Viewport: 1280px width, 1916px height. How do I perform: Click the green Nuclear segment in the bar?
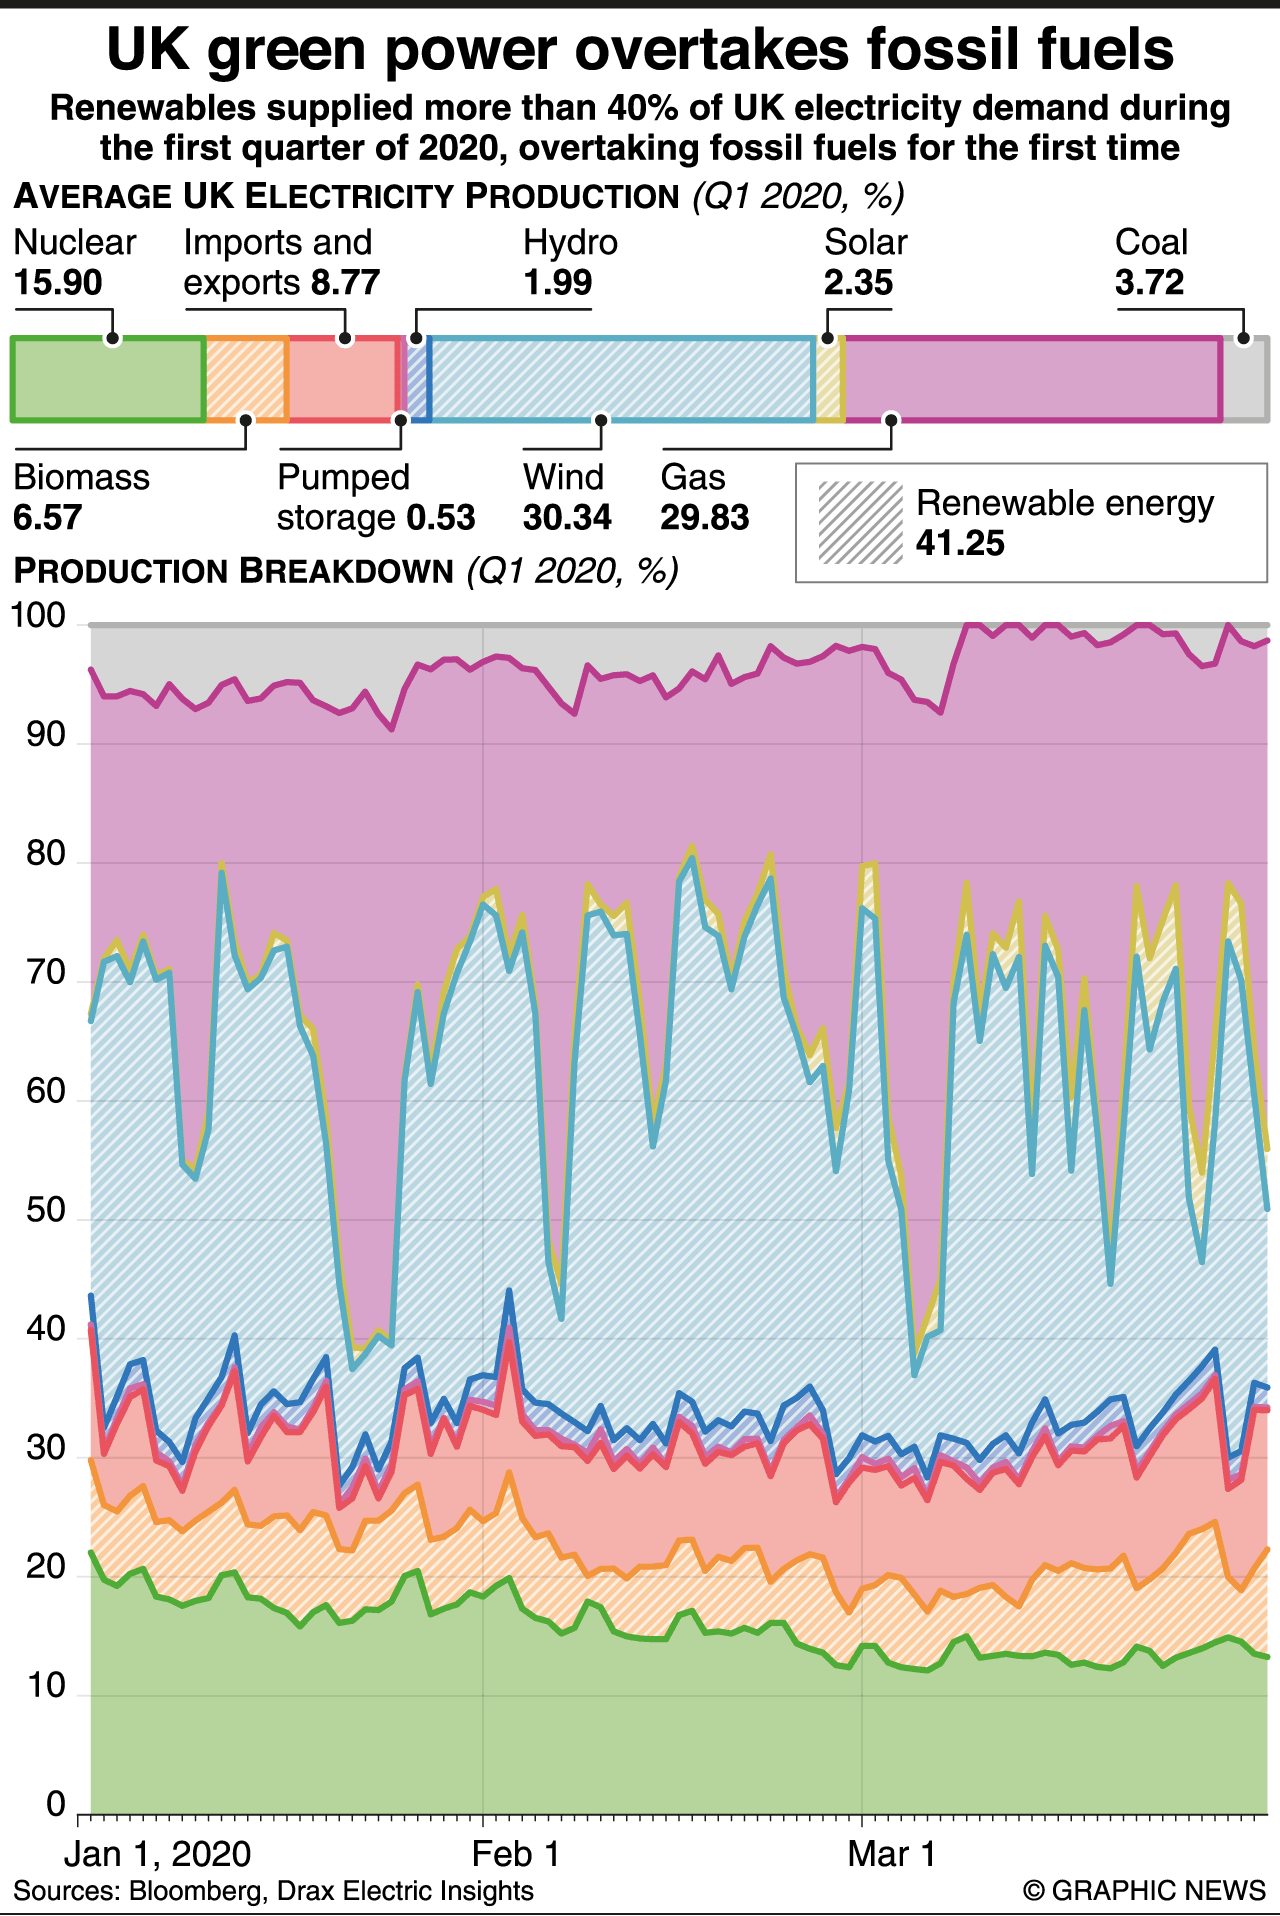tap(108, 380)
